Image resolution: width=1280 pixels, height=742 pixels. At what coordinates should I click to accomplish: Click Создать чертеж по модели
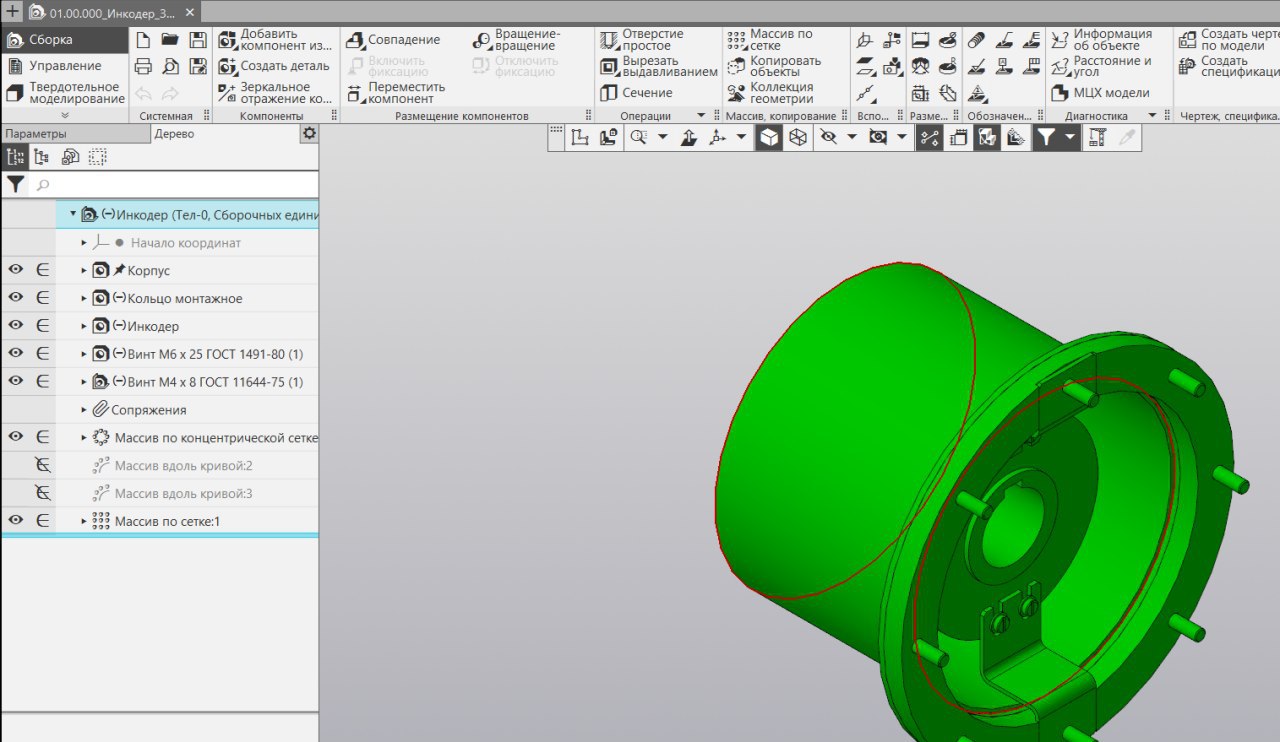click(x=1229, y=40)
